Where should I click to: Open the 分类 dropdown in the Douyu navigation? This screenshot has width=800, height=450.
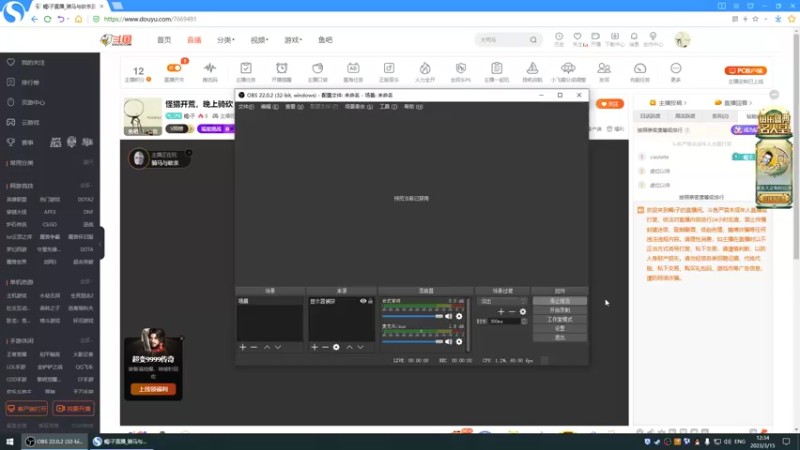click(226, 40)
